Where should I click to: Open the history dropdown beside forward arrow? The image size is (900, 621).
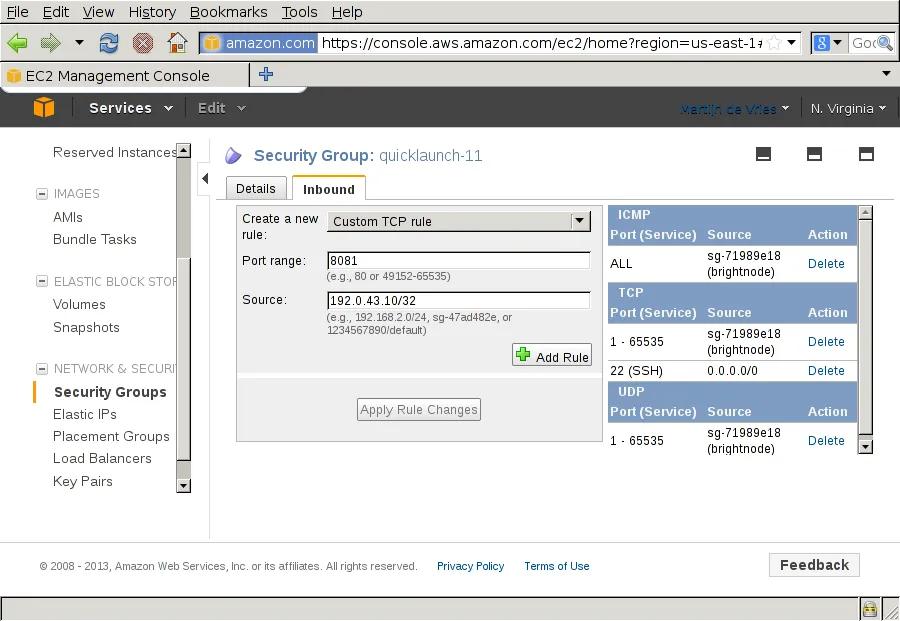click(79, 42)
